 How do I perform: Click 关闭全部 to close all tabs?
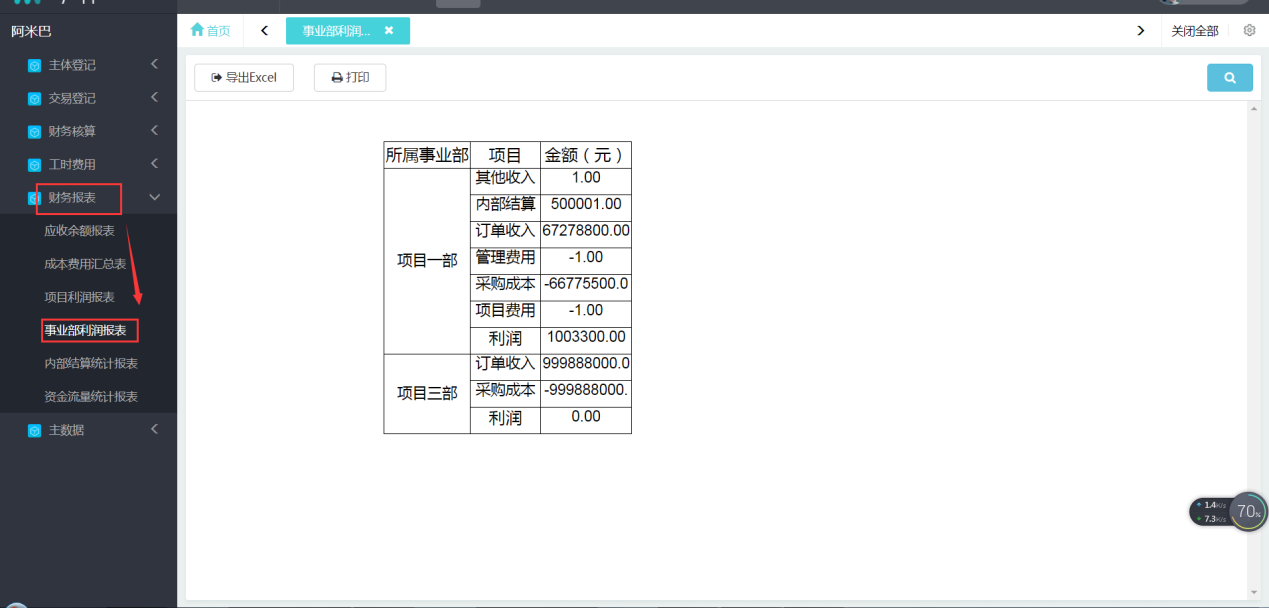coord(1195,31)
